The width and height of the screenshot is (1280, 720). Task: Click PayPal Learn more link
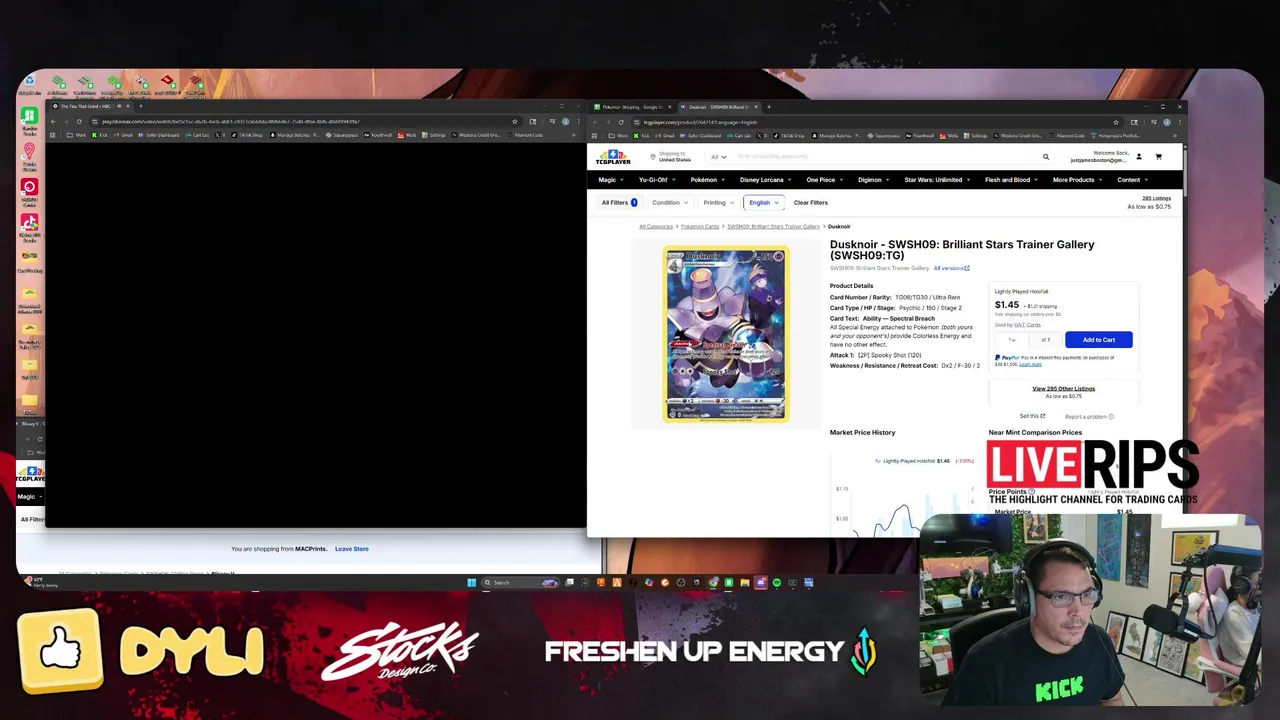[1030, 364]
